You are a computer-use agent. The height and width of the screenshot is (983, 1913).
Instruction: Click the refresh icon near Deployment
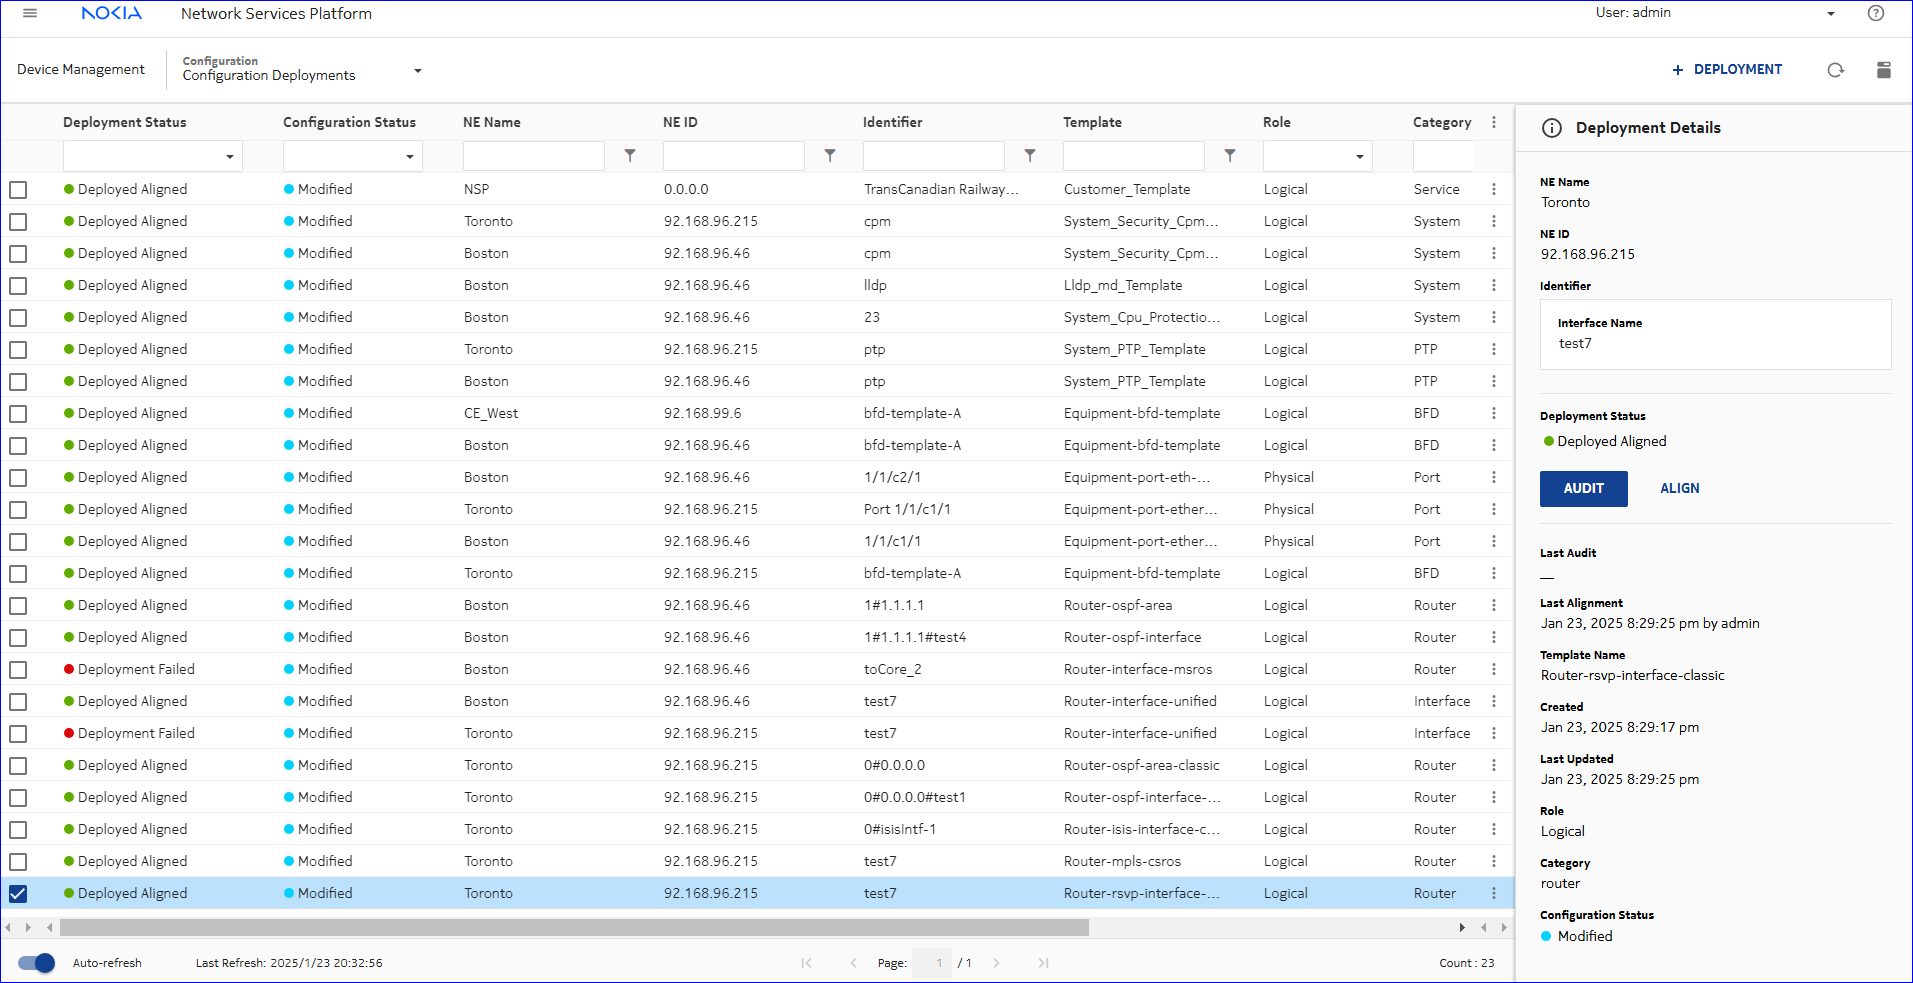1835,70
